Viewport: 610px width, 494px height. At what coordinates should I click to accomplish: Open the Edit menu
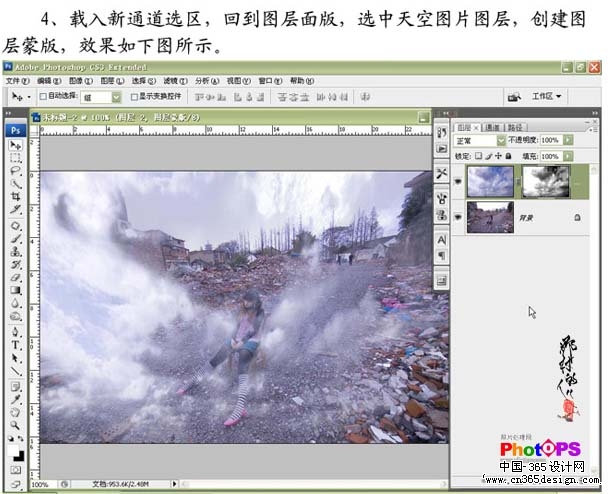pos(49,81)
